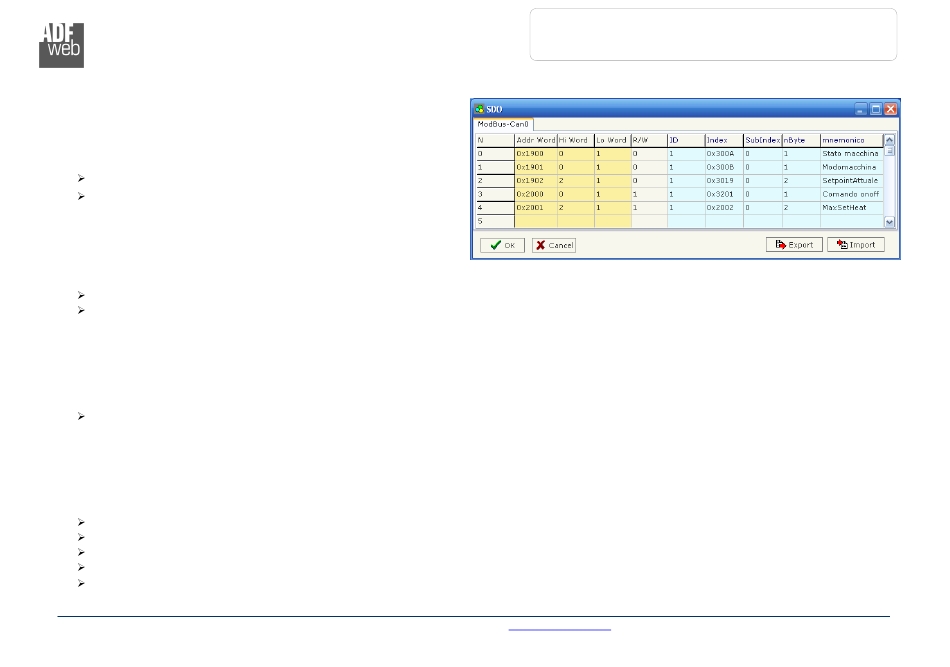Select the 0x3019 index cell

(x=724, y=181)
